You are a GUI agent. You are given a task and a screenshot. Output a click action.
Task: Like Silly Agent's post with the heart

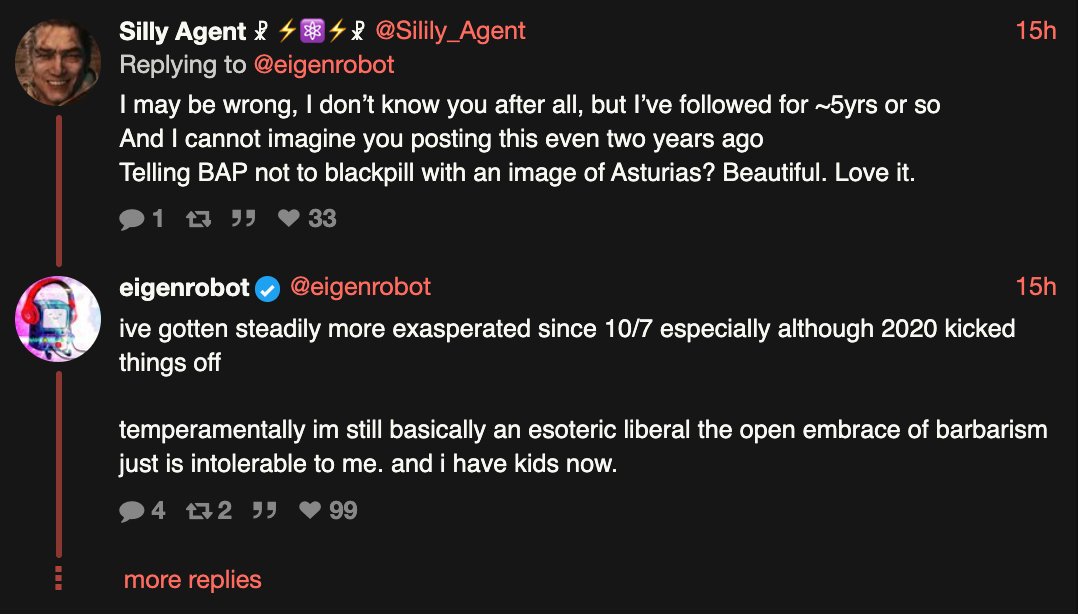pos(289,218)
